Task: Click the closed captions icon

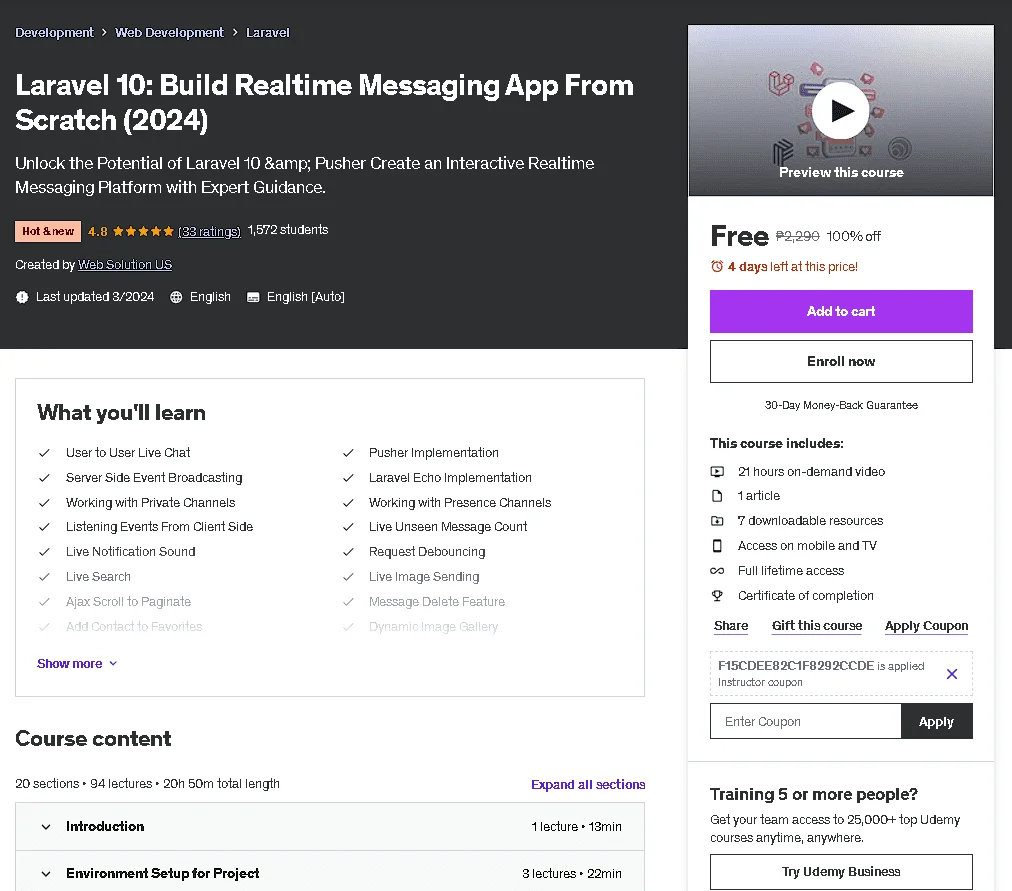Action: click(253, 297)
